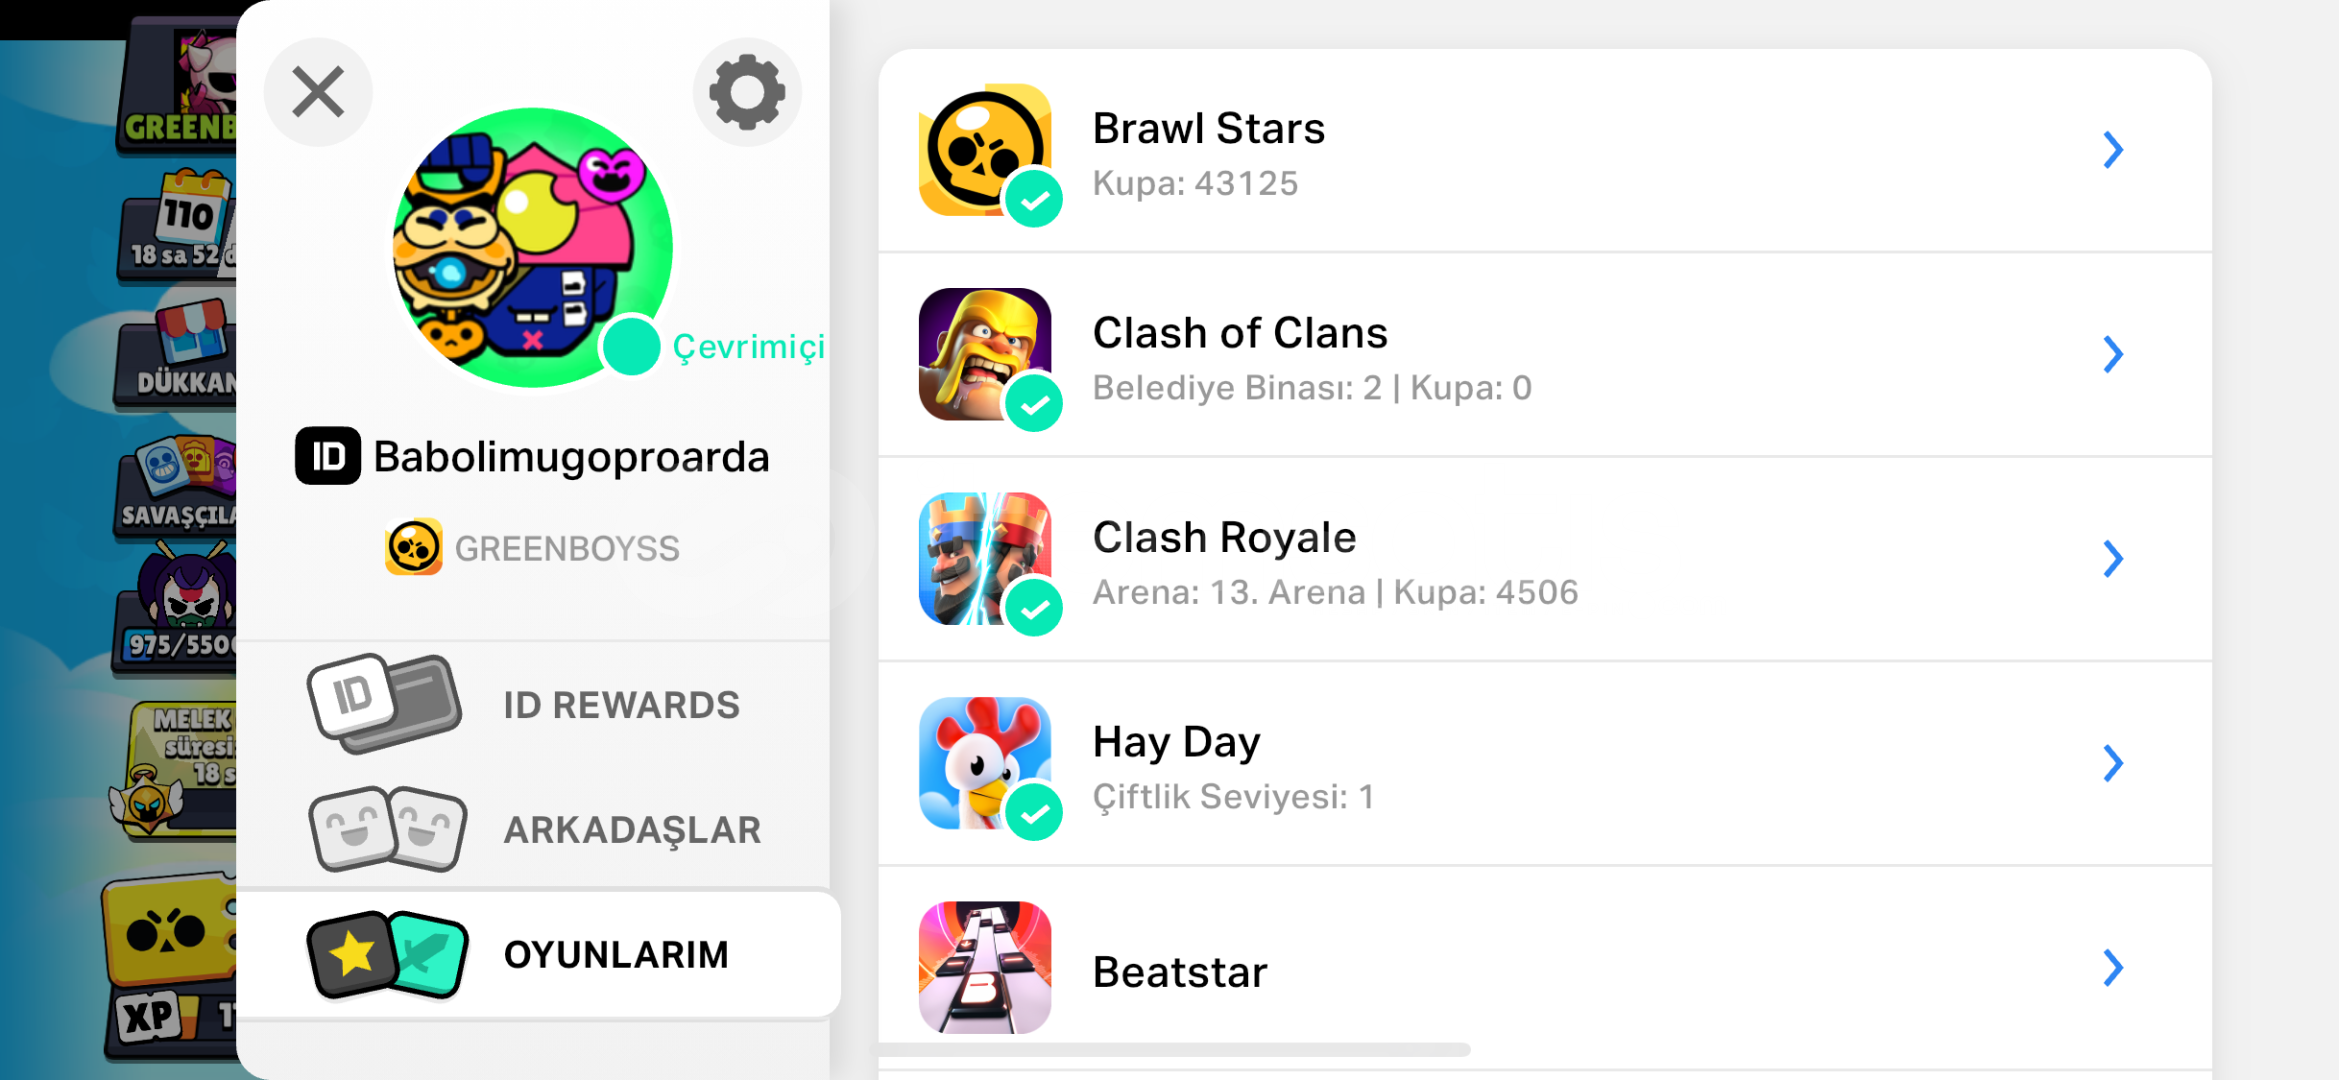Click the profile avatar picture
Viewport: 2339px width, 1080px height.
[532, 247]
